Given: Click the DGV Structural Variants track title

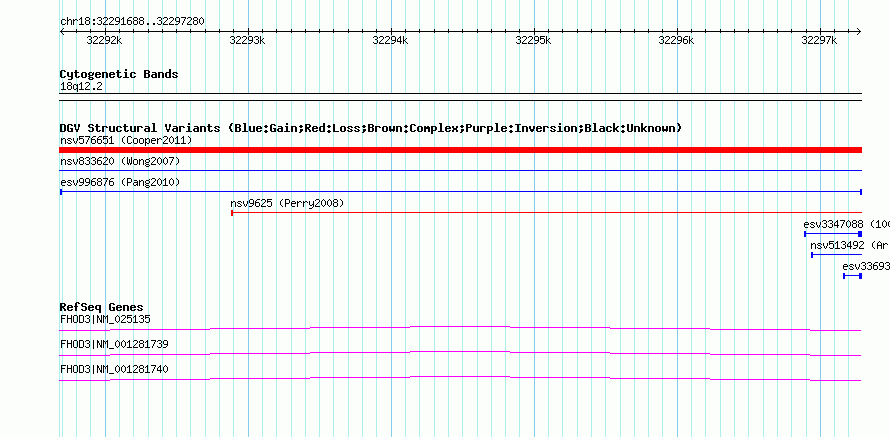Looking at the screenshot, I should (x=371, y=128).
